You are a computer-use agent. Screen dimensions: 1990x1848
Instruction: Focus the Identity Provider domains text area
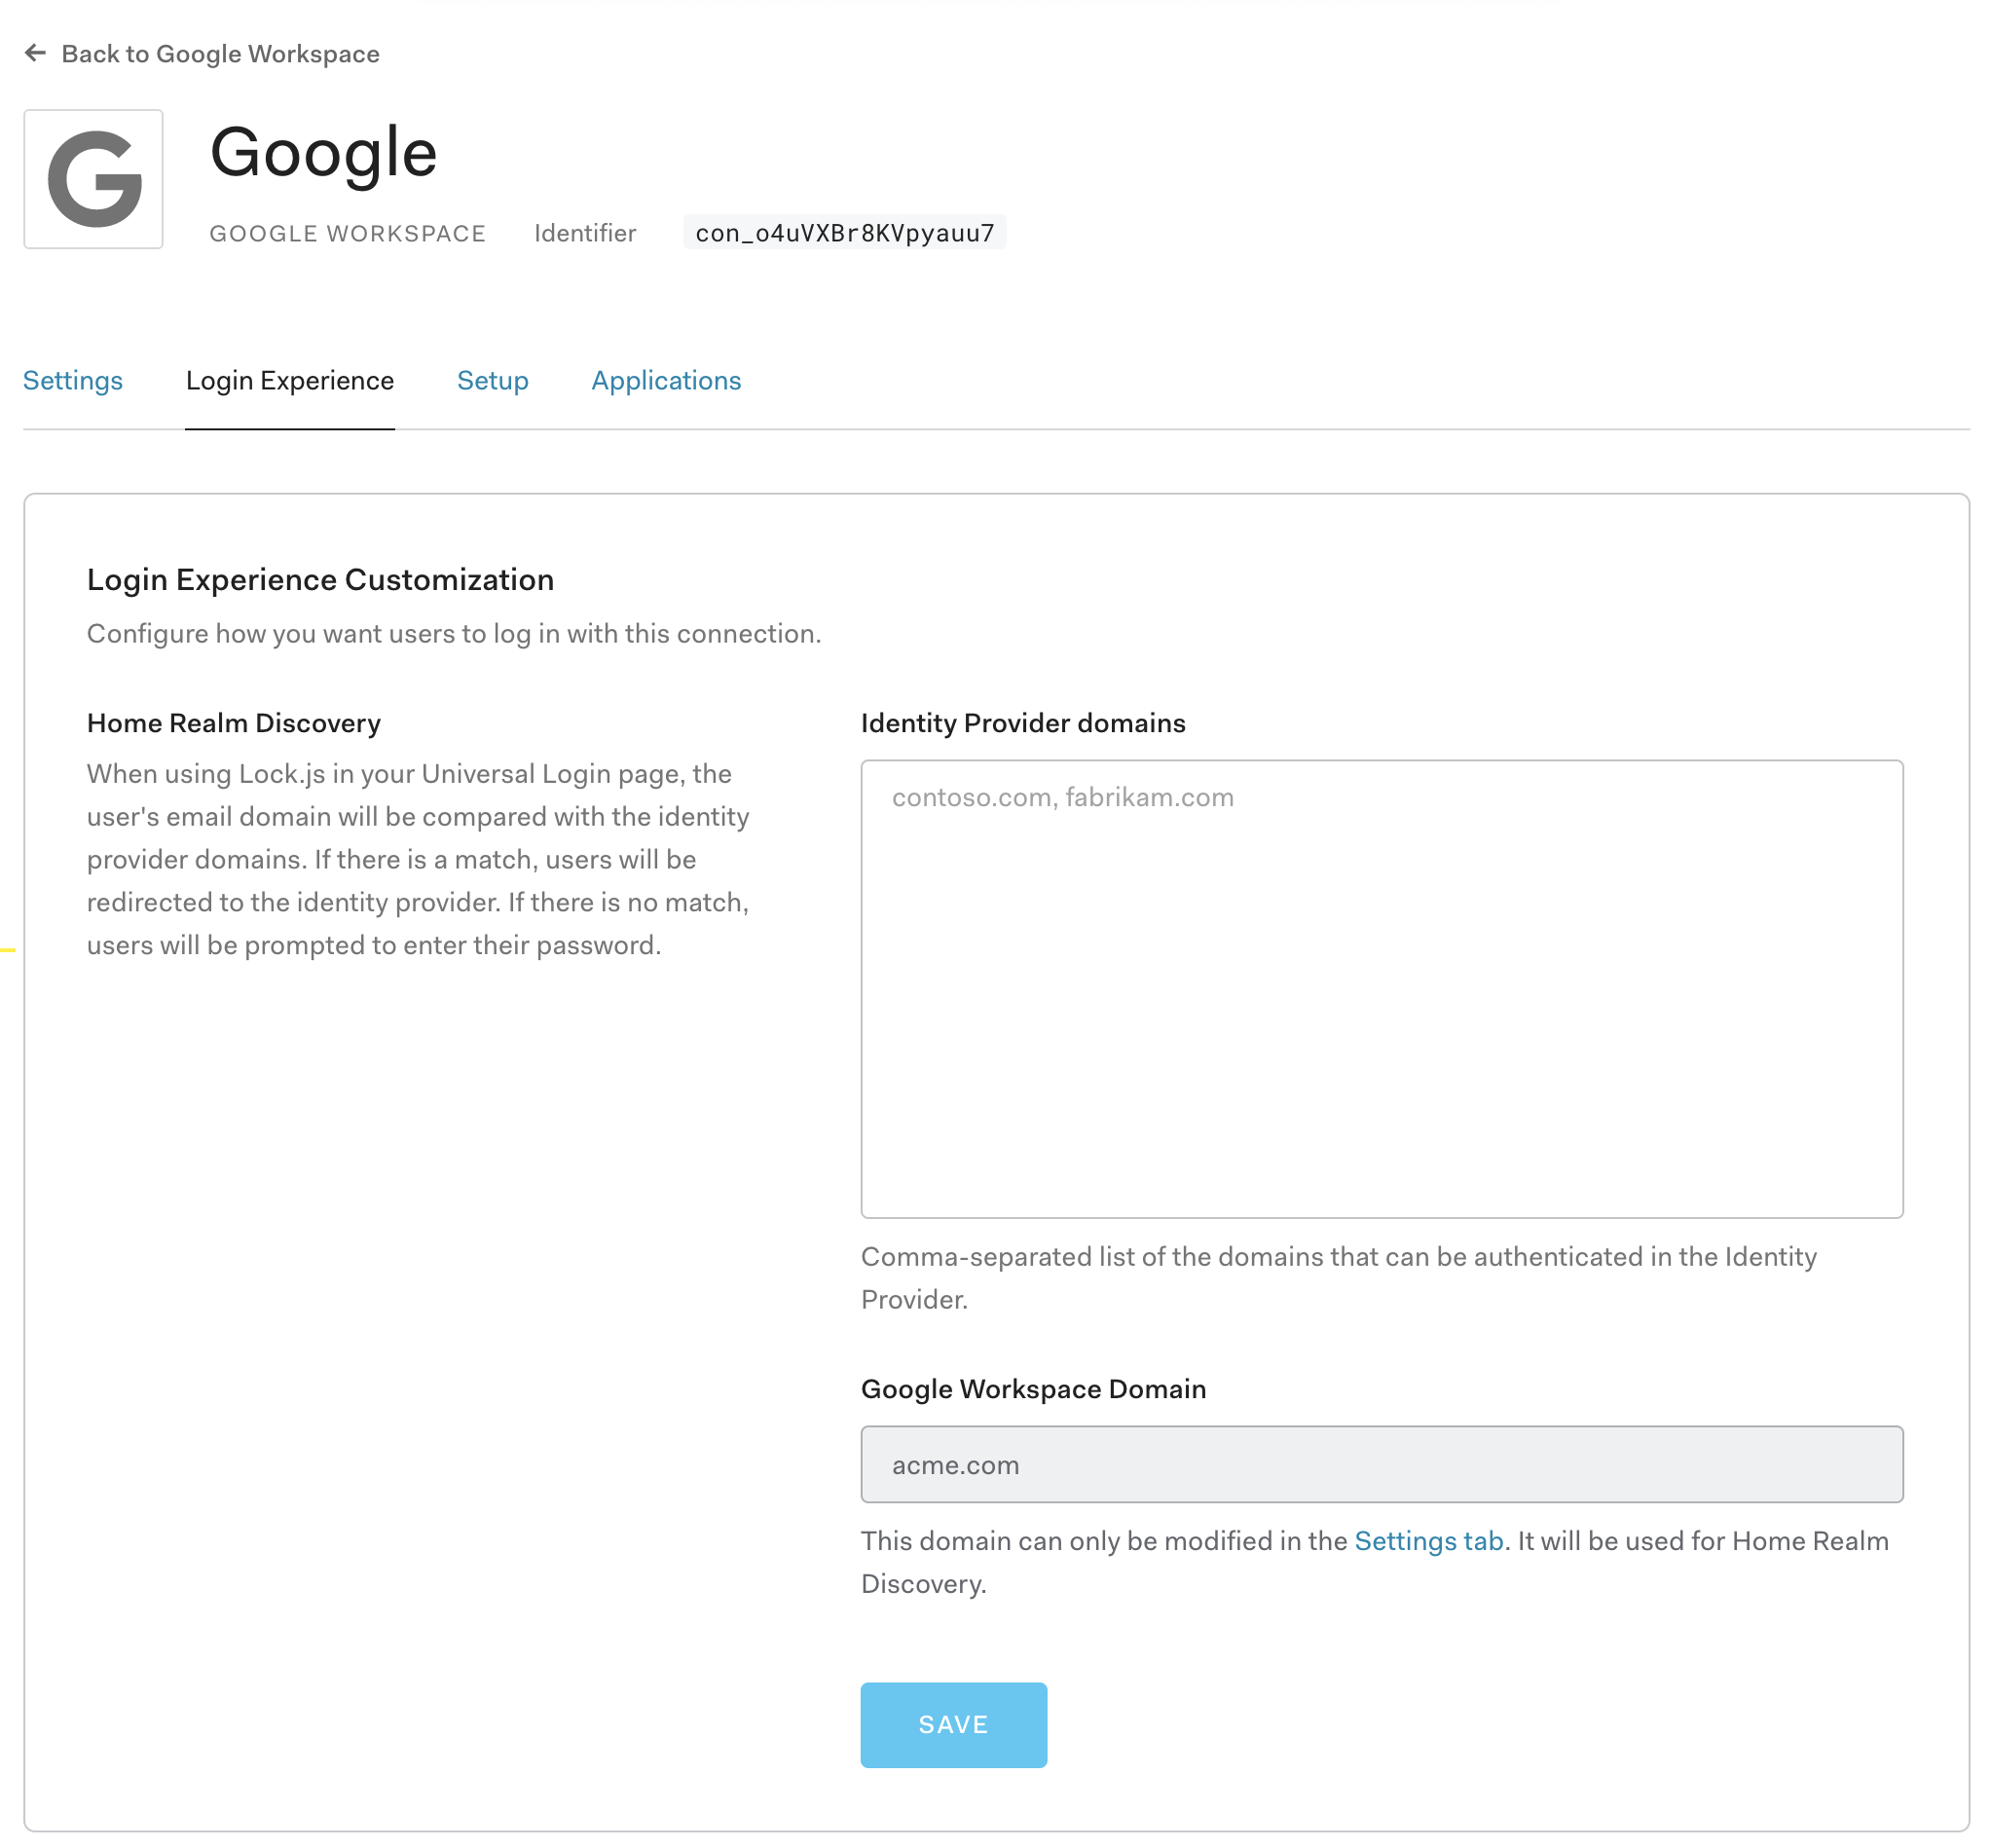click(x=1381, y=988)
